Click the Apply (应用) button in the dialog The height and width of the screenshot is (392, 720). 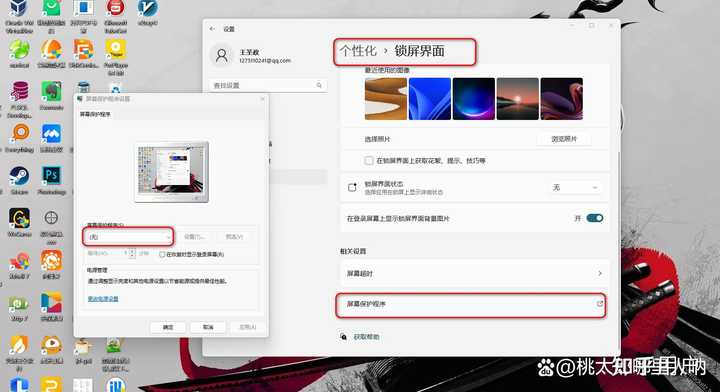click(x=248, y=327)
